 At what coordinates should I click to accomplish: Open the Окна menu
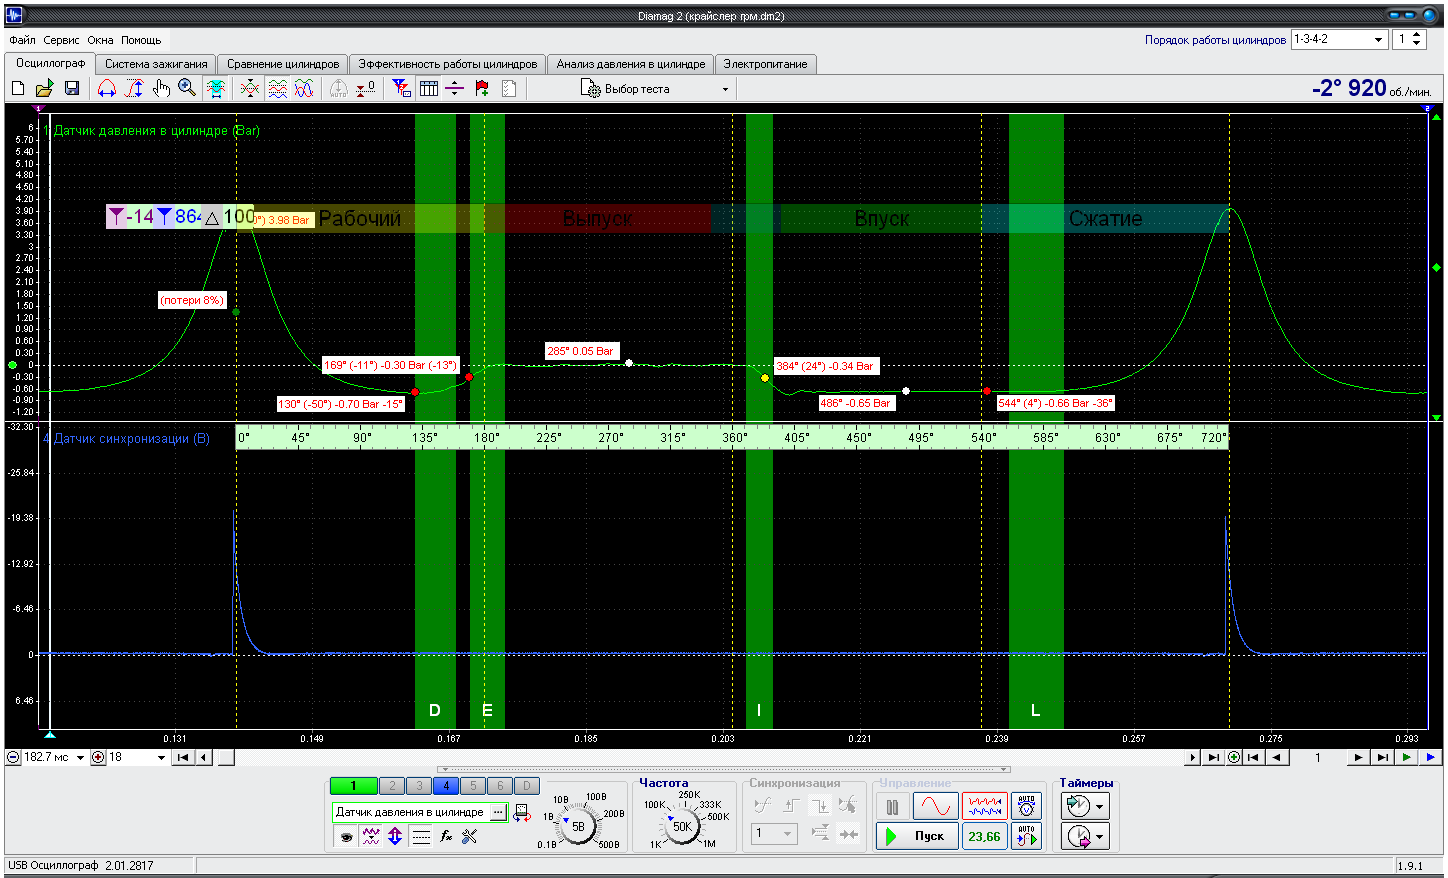pyautogui.click(x=100, y=40)
